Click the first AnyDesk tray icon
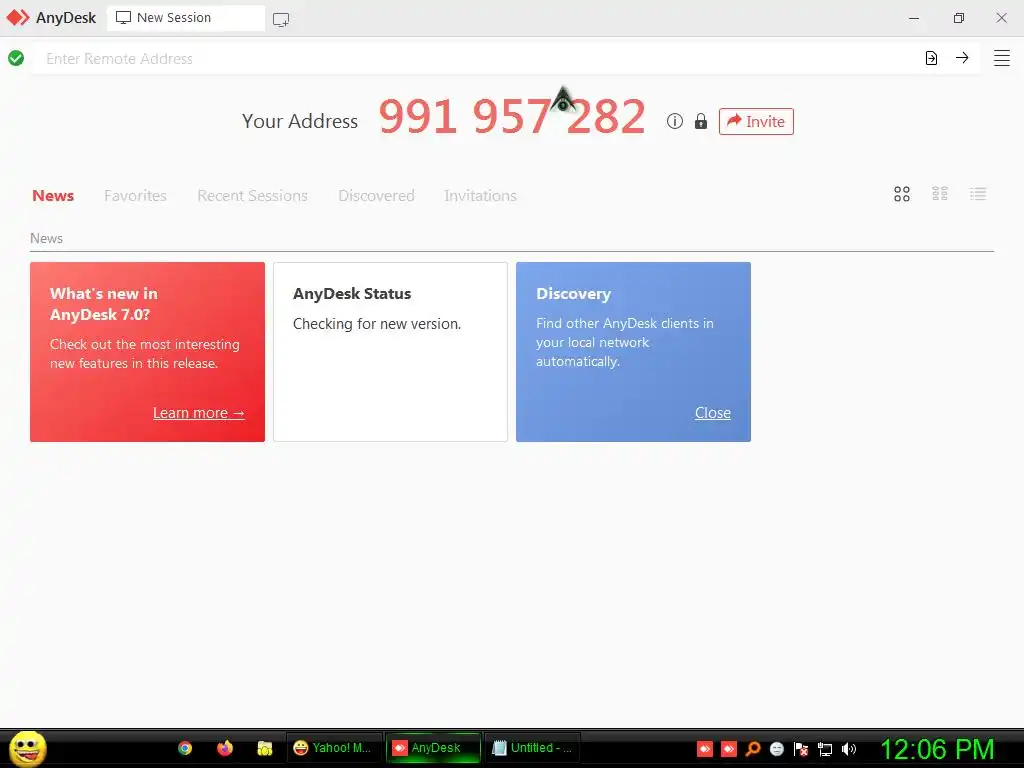The image size is (1024, 768). point(705,749)
